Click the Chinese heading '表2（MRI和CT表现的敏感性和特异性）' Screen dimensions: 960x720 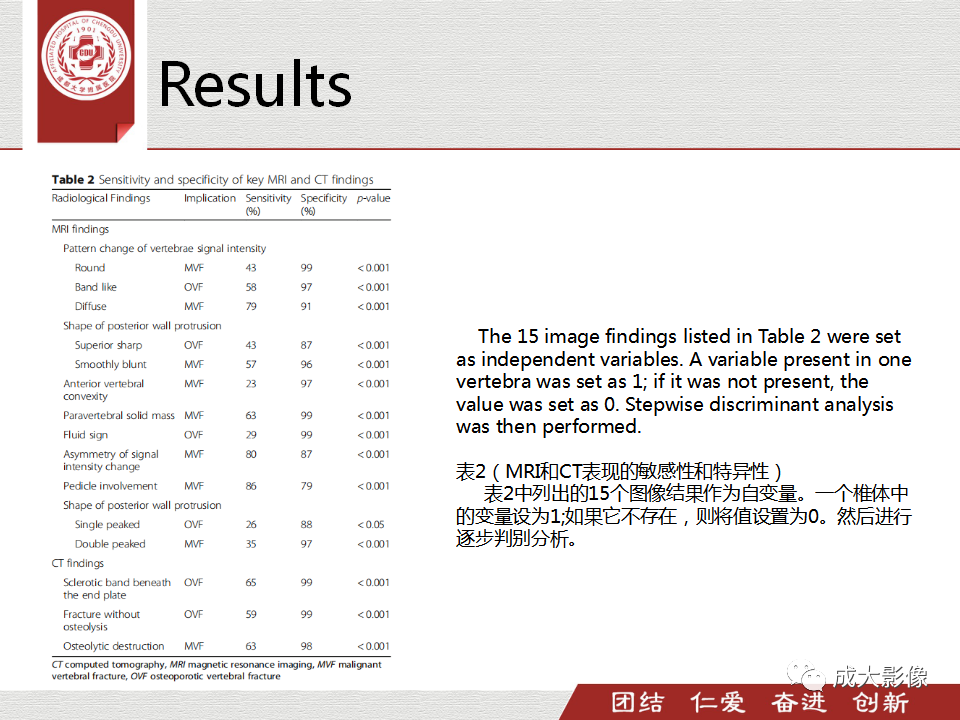620,471
